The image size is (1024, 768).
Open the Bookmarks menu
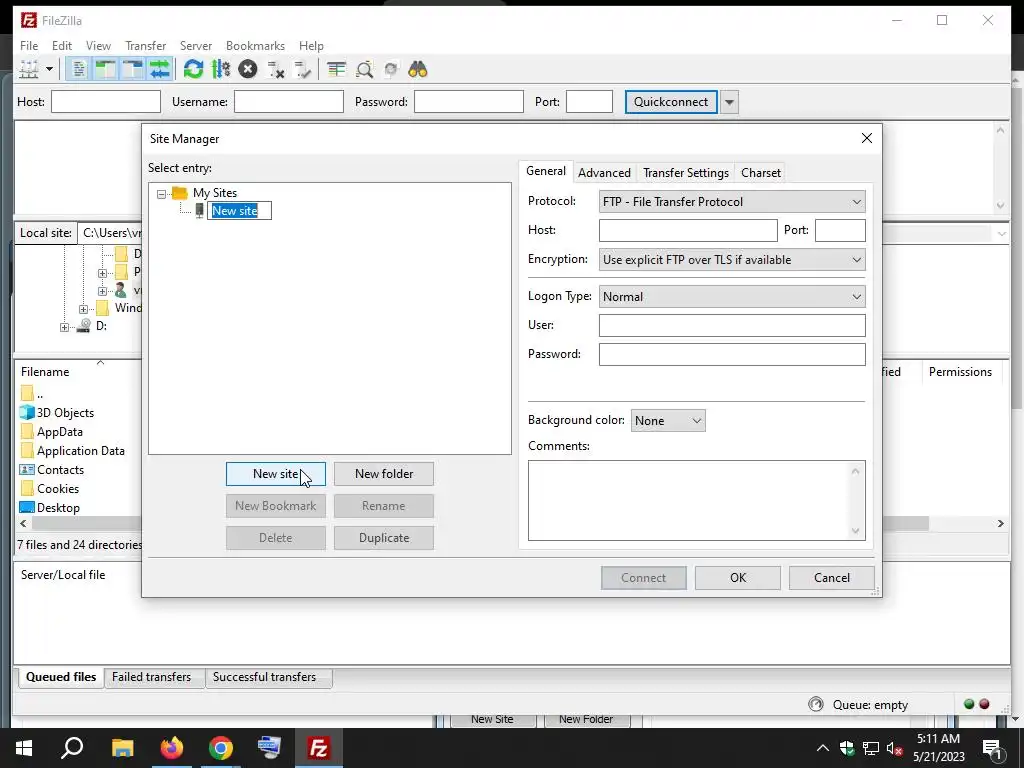point(255,46)
